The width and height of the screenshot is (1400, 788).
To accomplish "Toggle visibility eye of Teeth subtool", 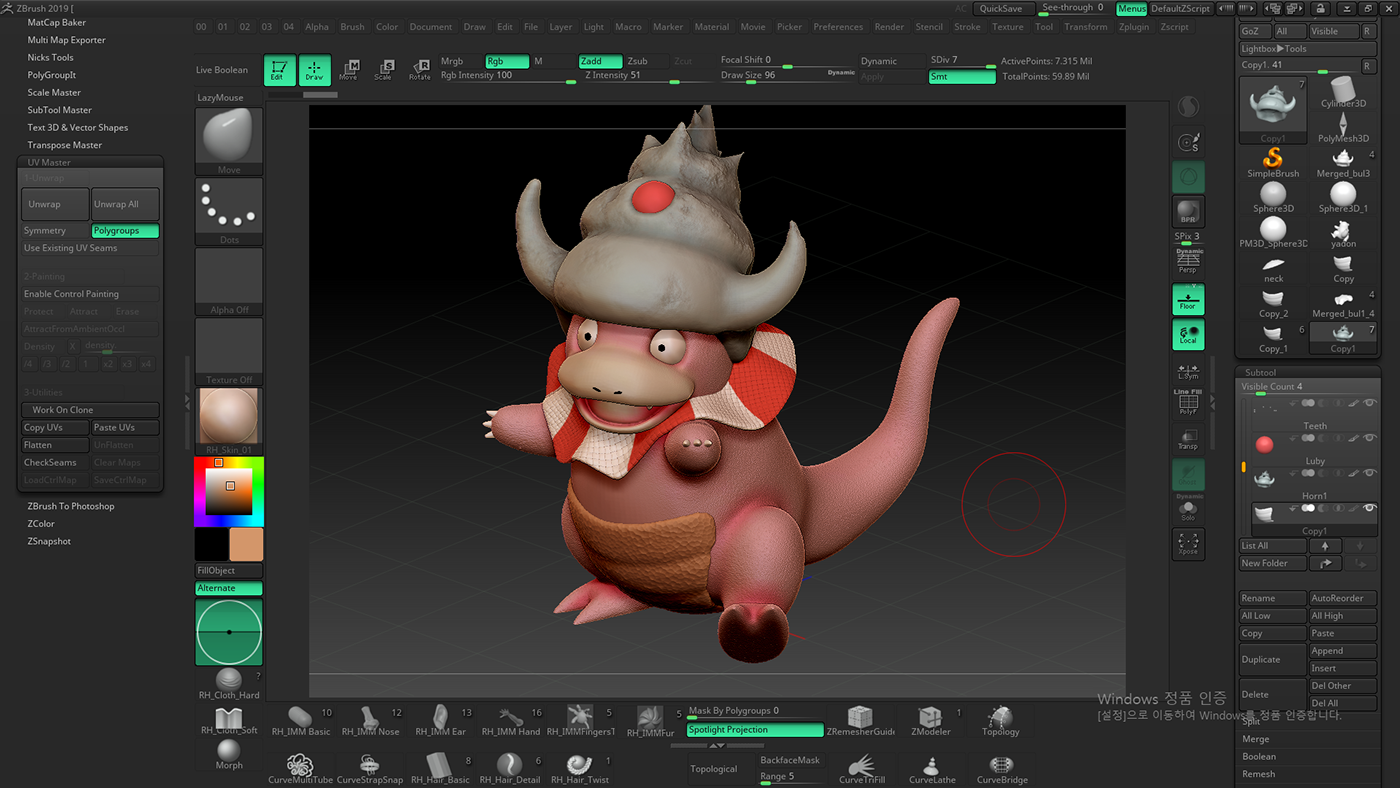I will point(1370,403).
